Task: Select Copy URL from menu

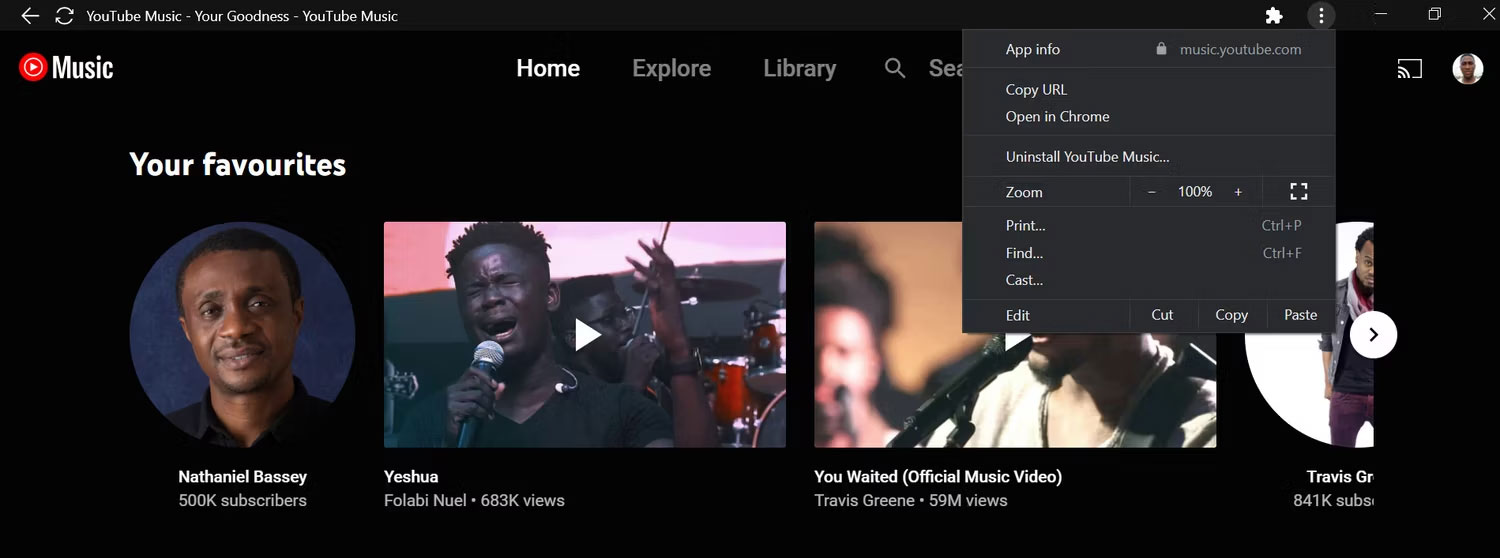Action: (x=1148, y=89)
